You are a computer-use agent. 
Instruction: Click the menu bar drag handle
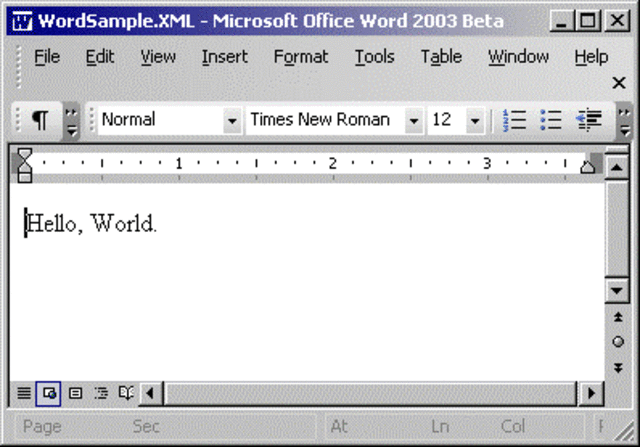click(18, 67)
